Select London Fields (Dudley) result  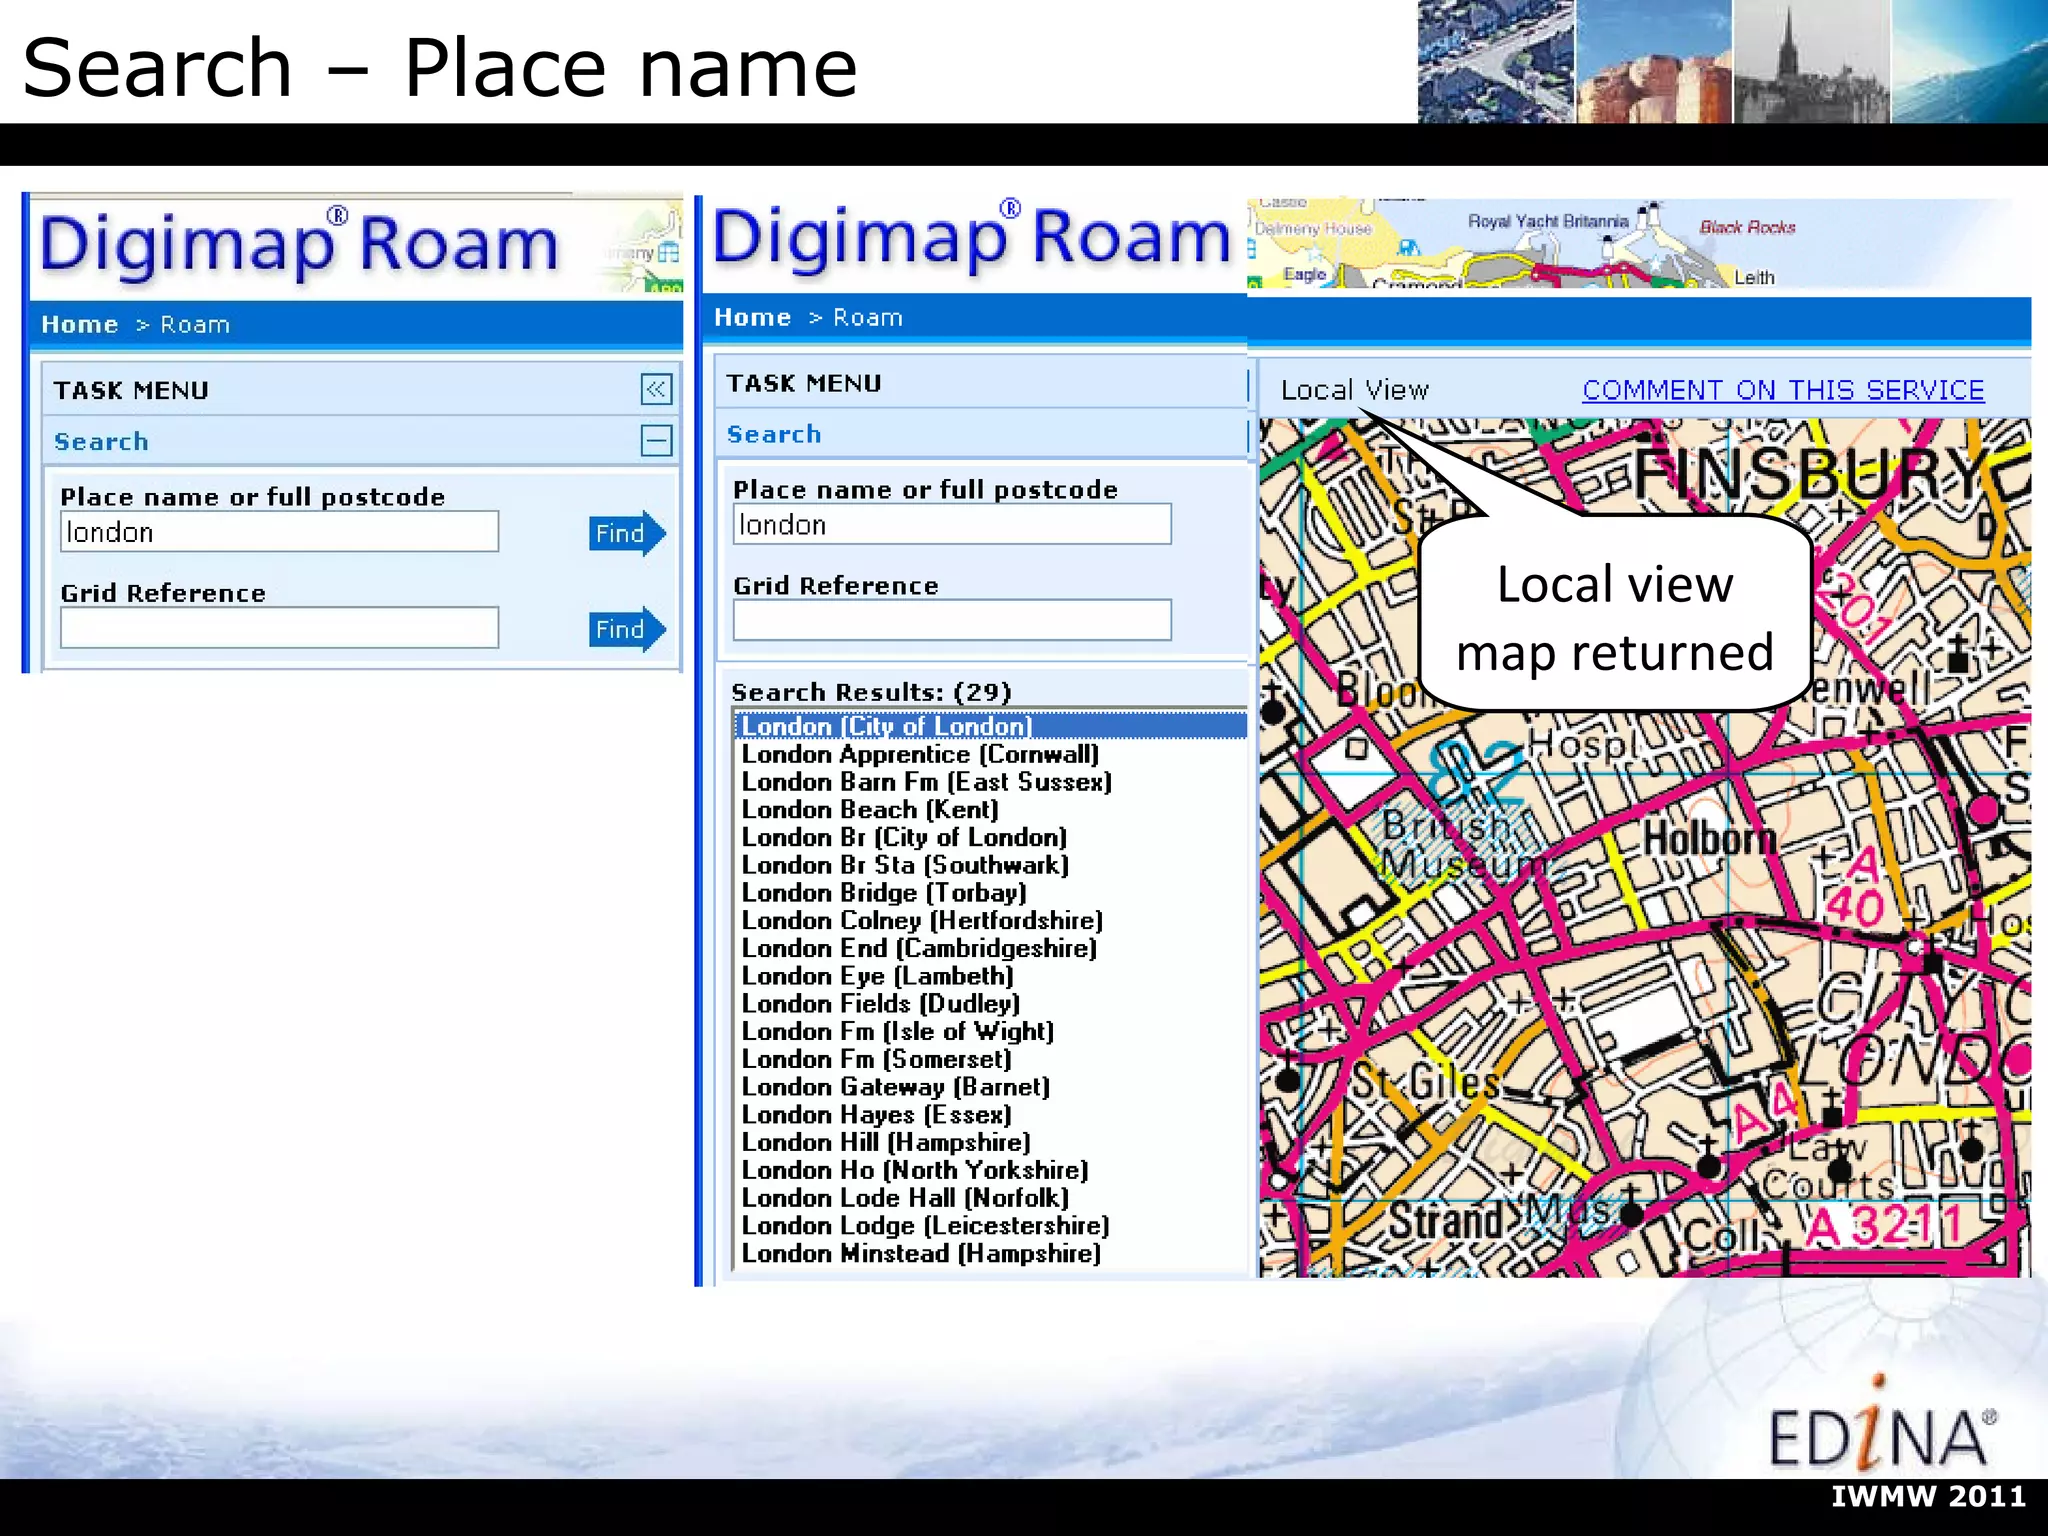(x=881, y=1004)
